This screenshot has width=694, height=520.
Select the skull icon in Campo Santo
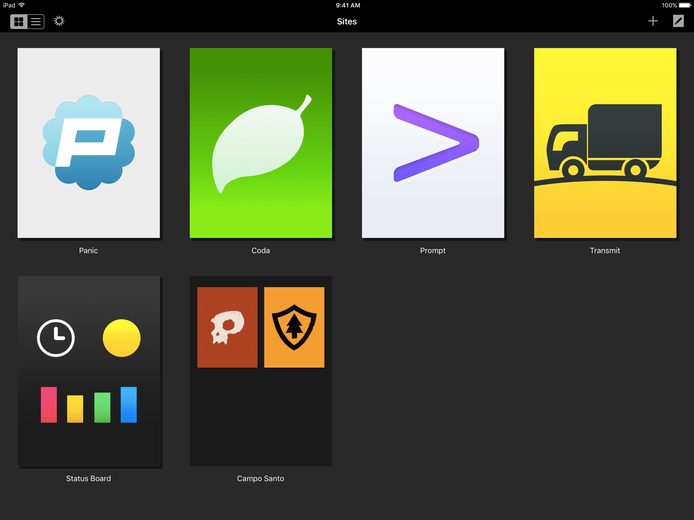pyautogui.click(x=227, y=327)
